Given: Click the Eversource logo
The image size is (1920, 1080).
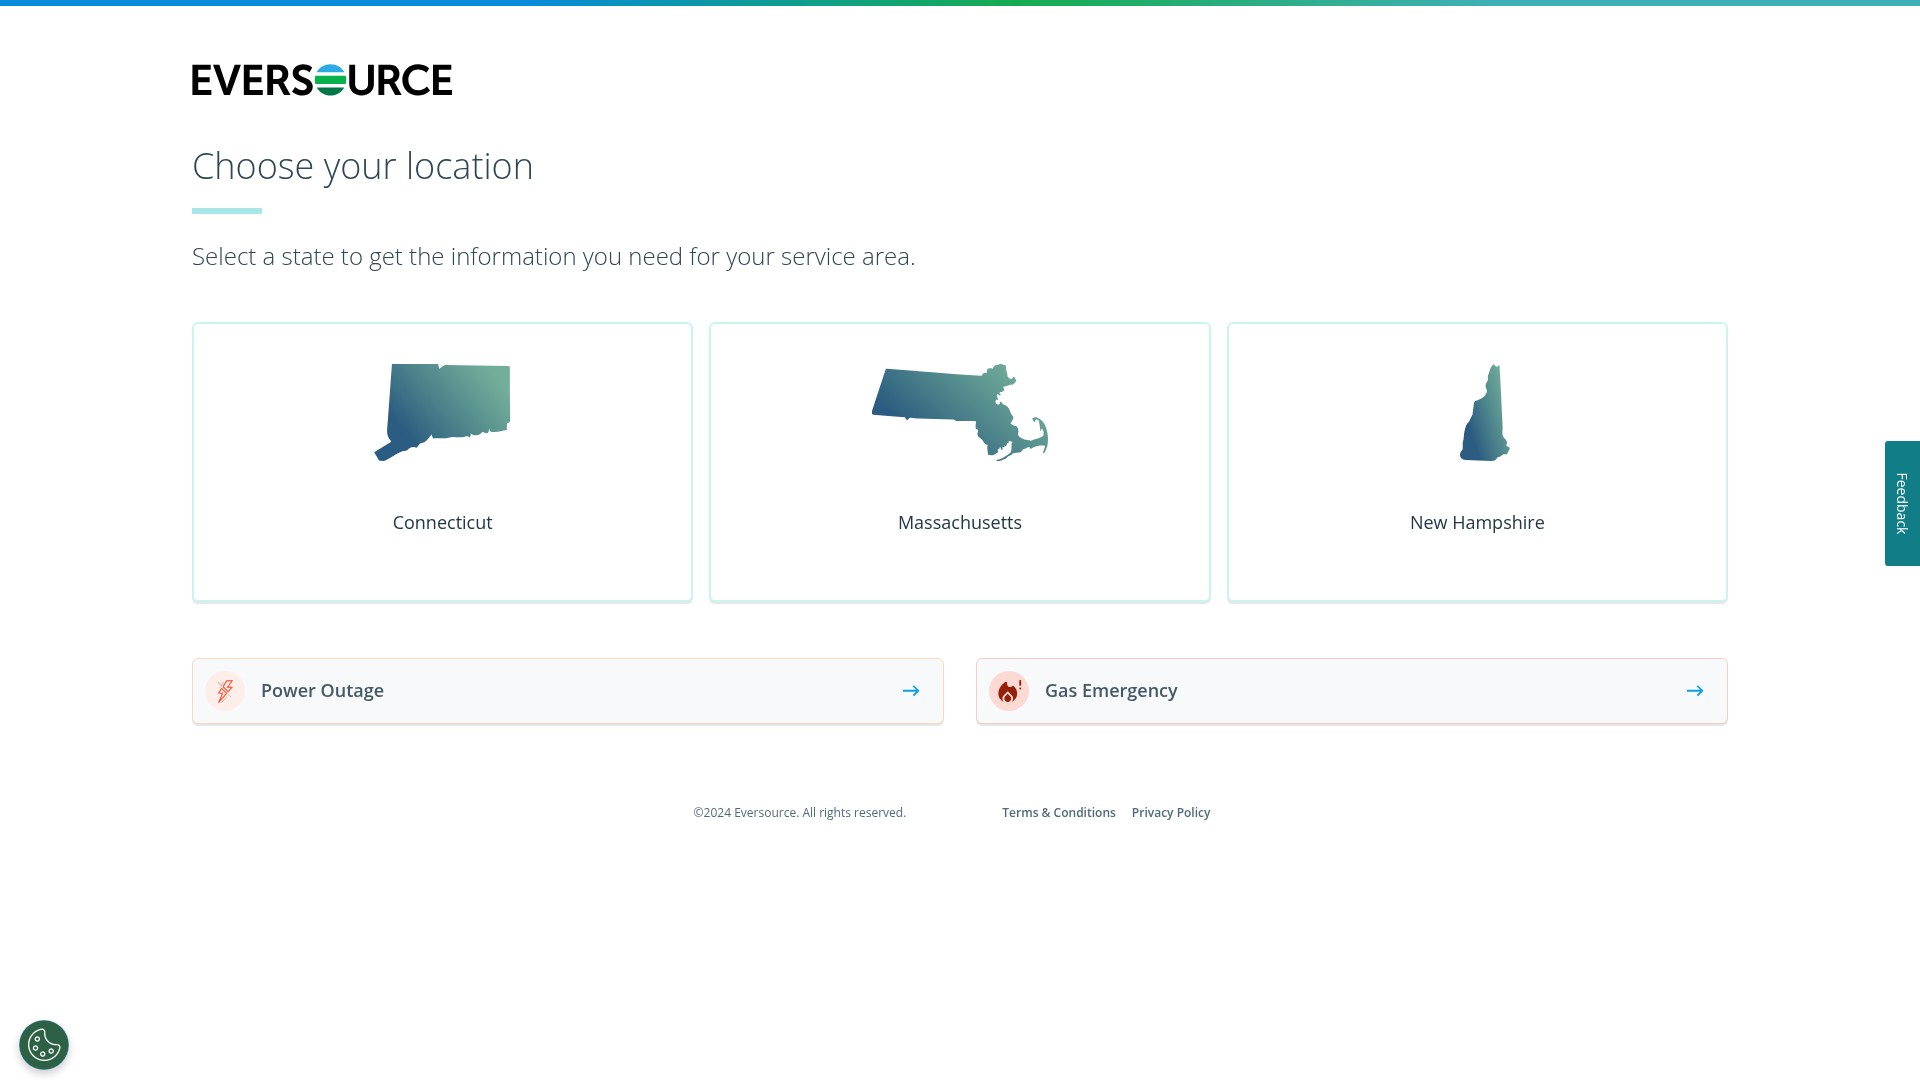Looking at the screenshot, I should [322, 80].
